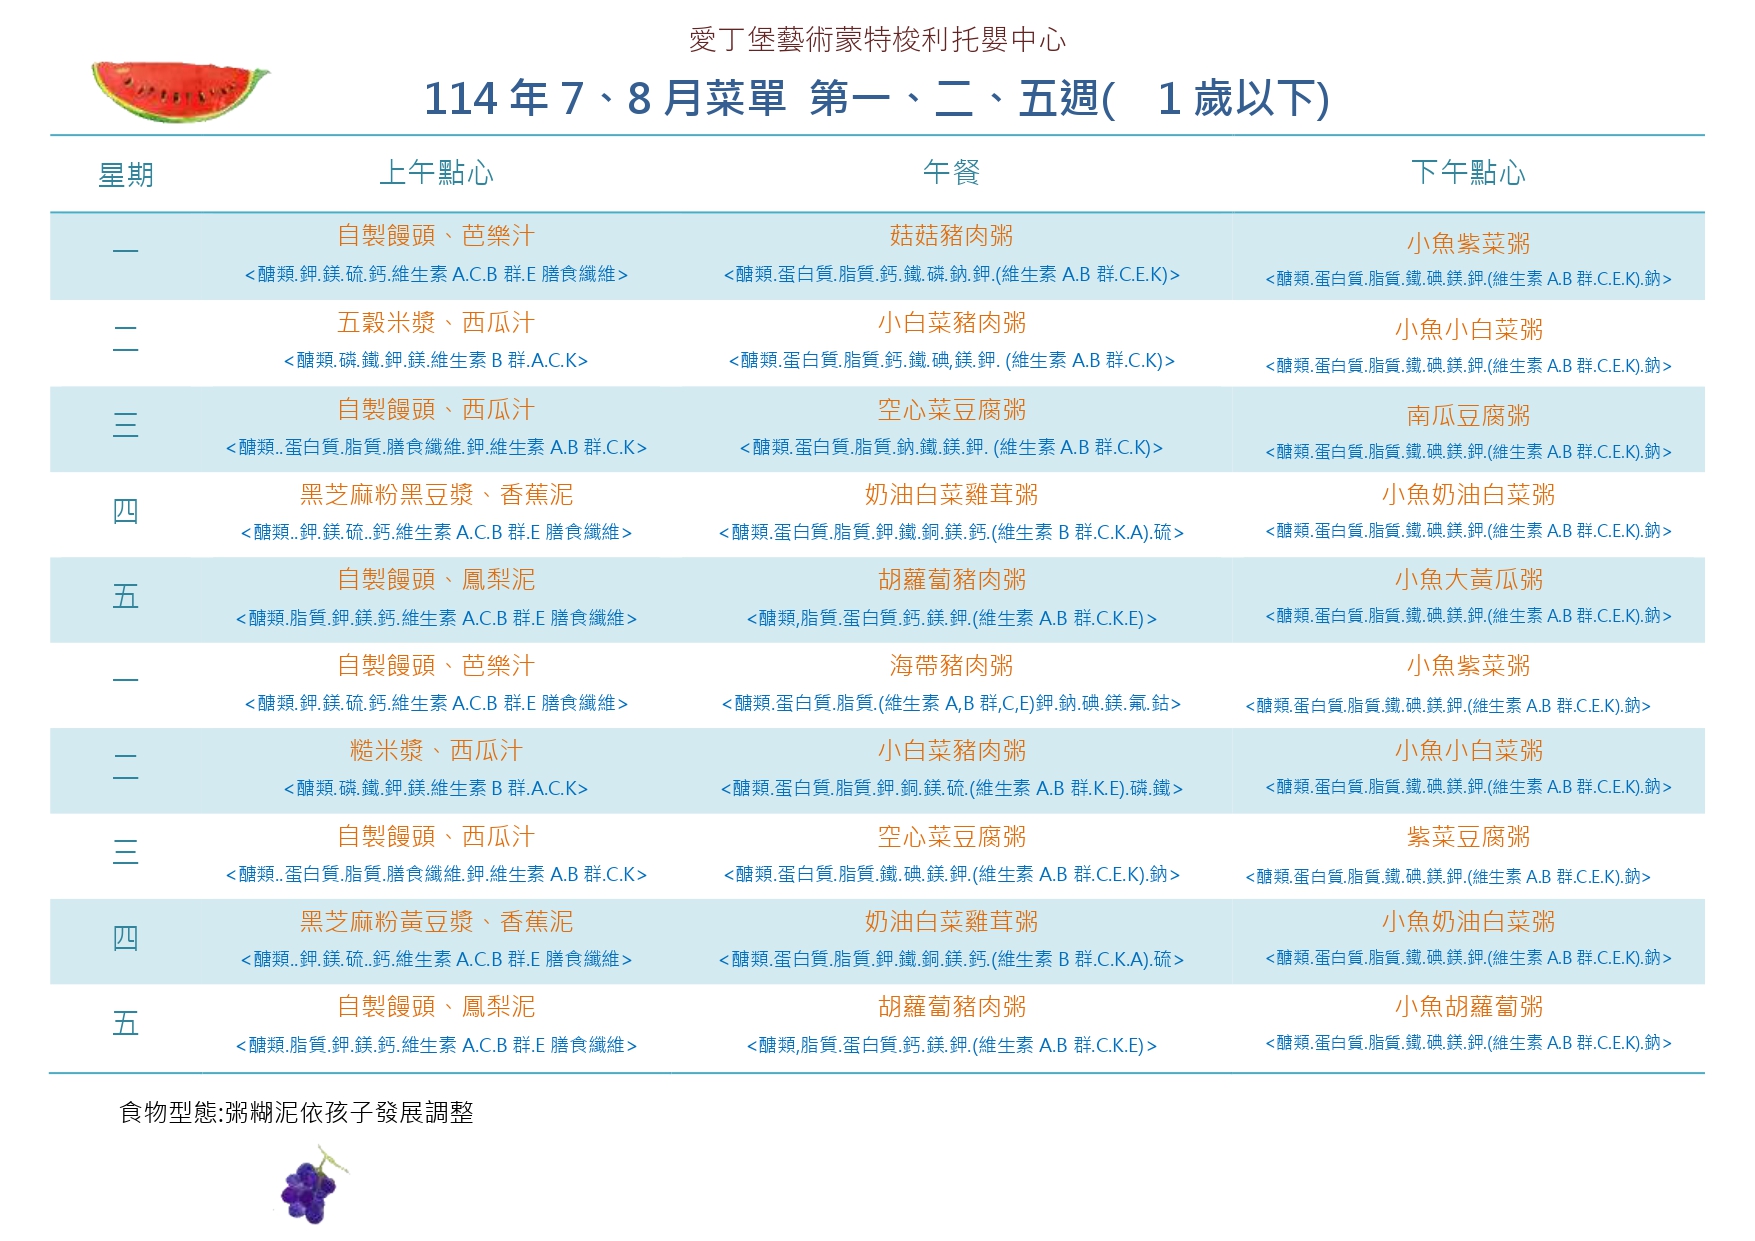Click weekday 四 in the 黃豆漿 row
The width and height of the screenshot is (1755, 1241).
pyautogui.click(x=126, y=938)
